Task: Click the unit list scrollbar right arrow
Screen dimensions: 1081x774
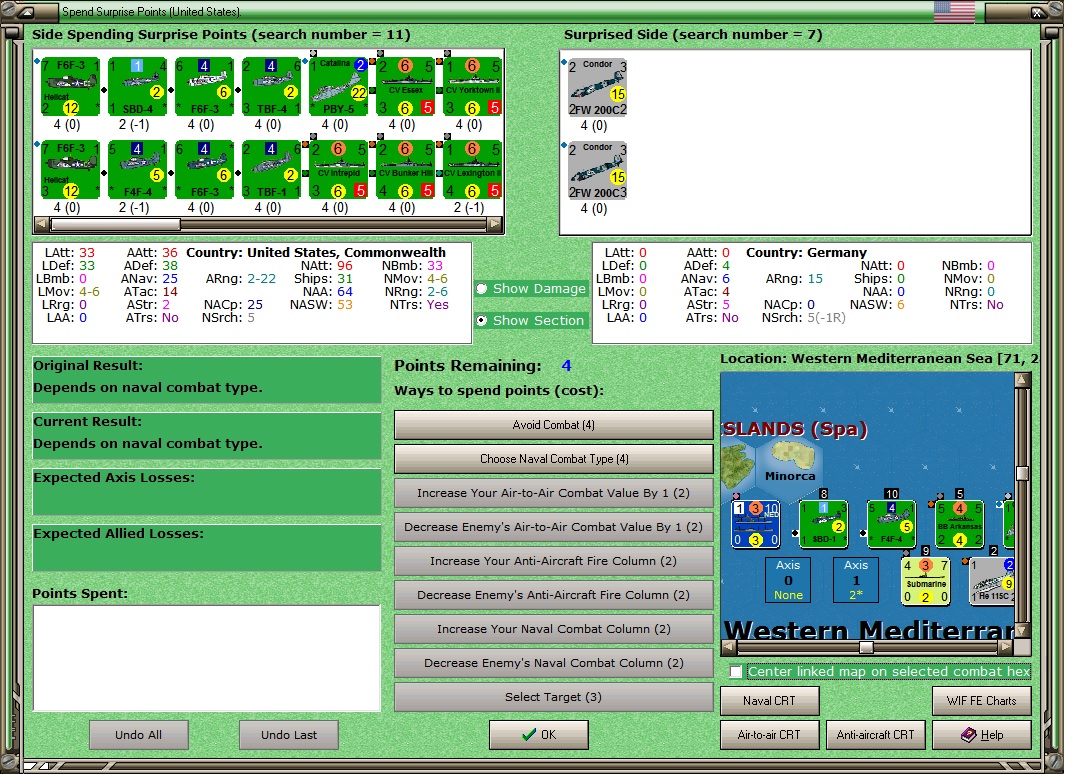Action: 495,224
